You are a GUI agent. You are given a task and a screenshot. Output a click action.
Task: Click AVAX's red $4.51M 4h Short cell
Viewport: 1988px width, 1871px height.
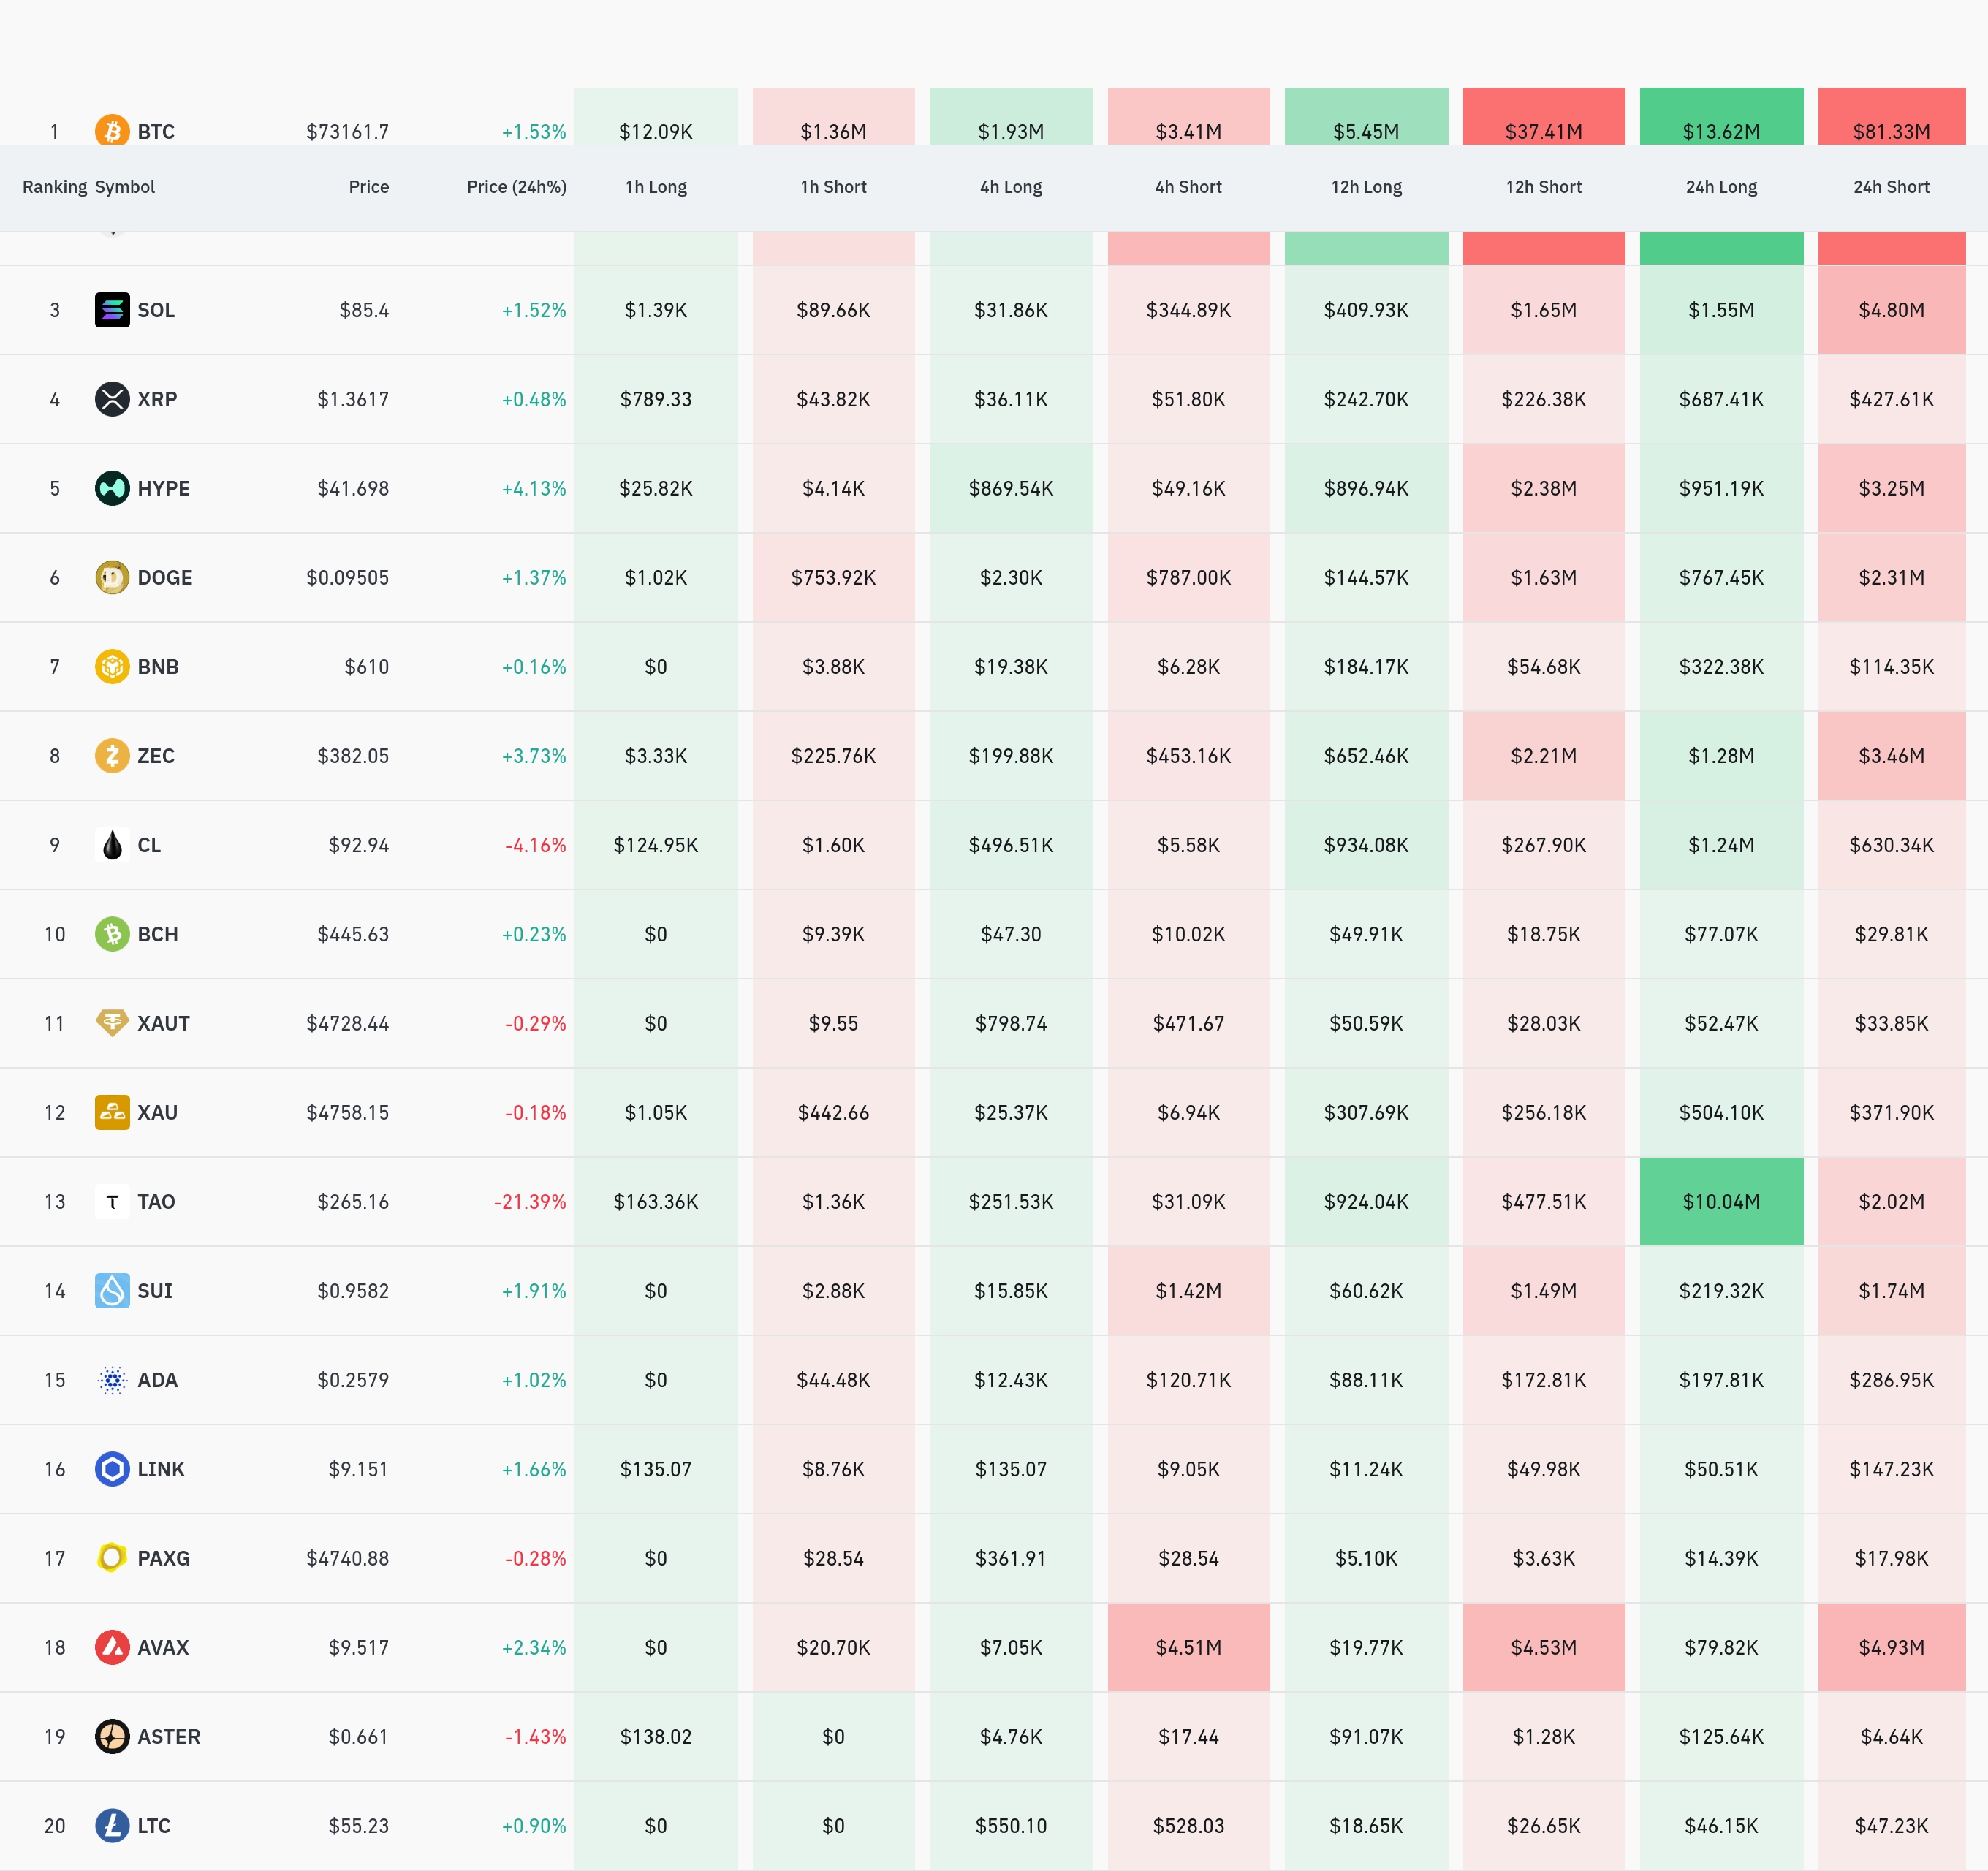[1188, 1647]
